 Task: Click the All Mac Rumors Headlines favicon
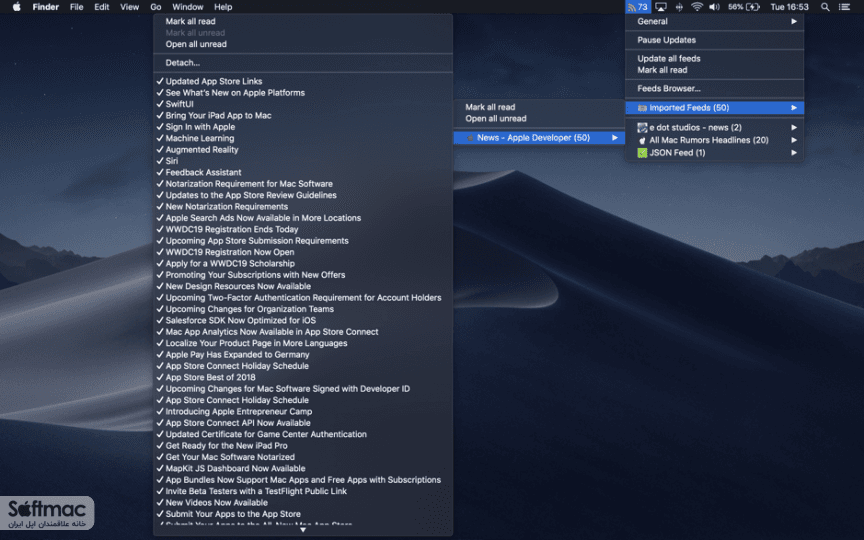pyautogui.click(x=642, y=140)
